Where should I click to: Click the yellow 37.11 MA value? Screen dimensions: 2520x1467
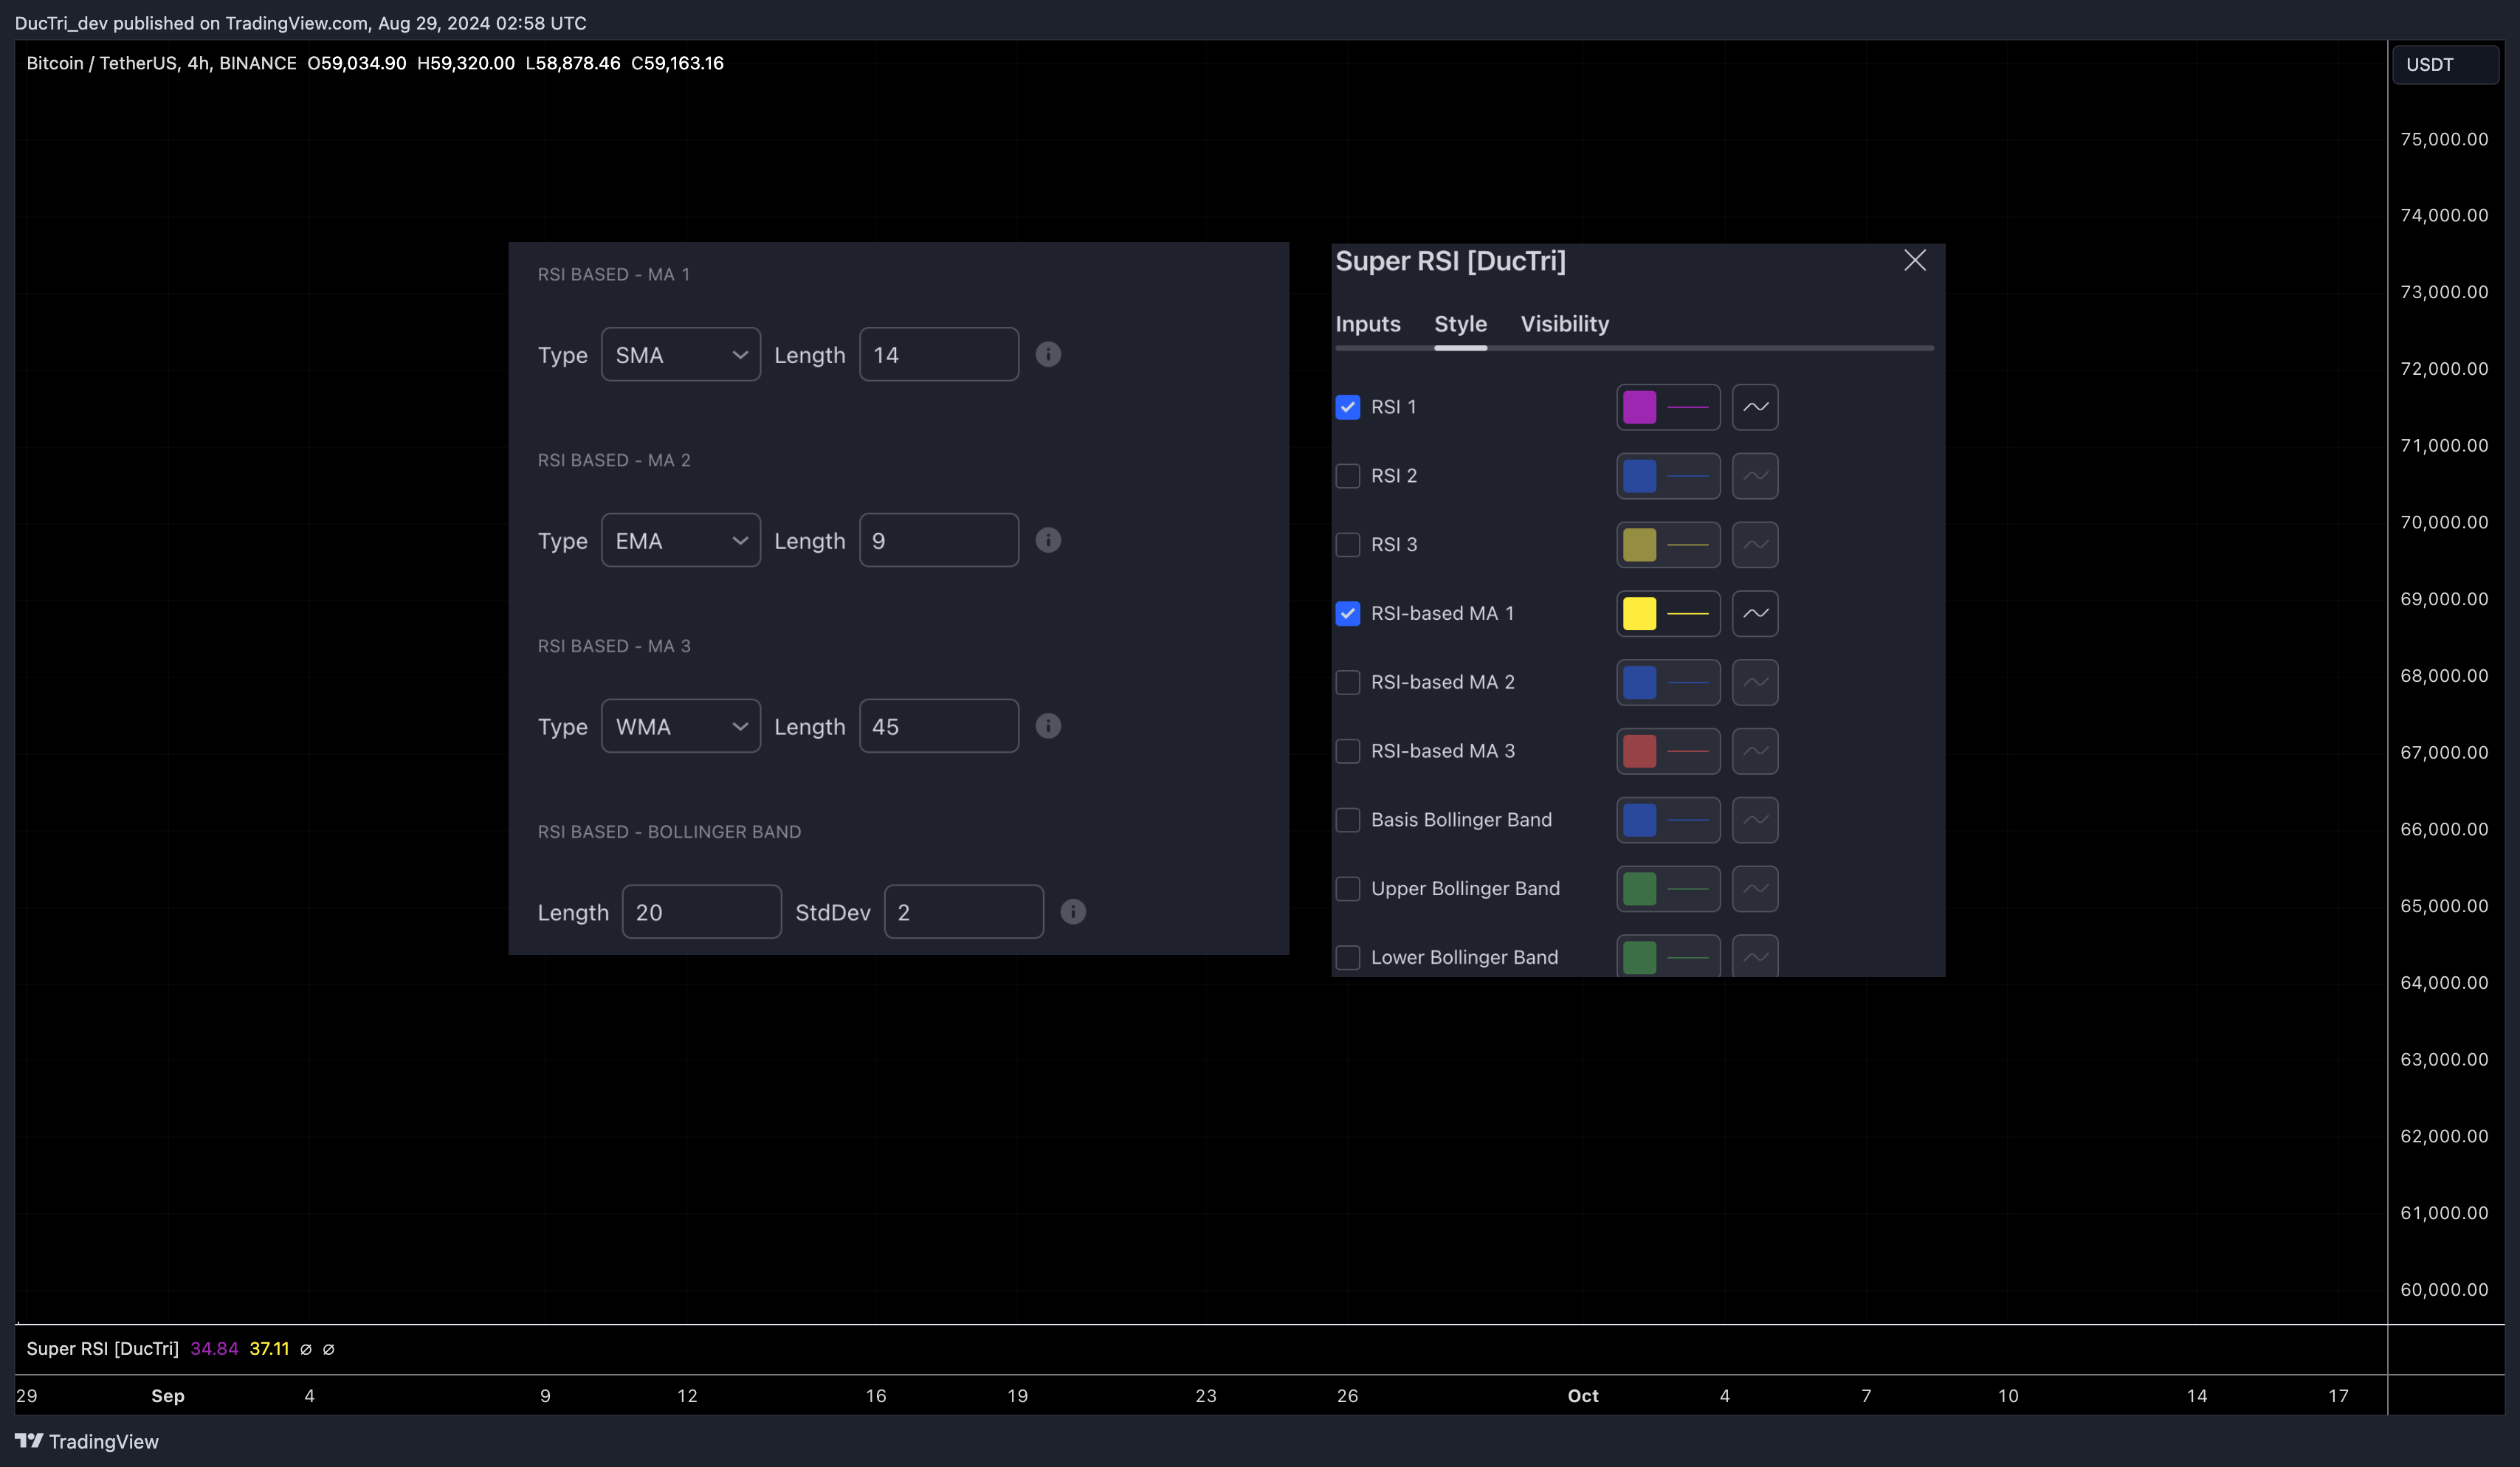(x=269, y=1348)
